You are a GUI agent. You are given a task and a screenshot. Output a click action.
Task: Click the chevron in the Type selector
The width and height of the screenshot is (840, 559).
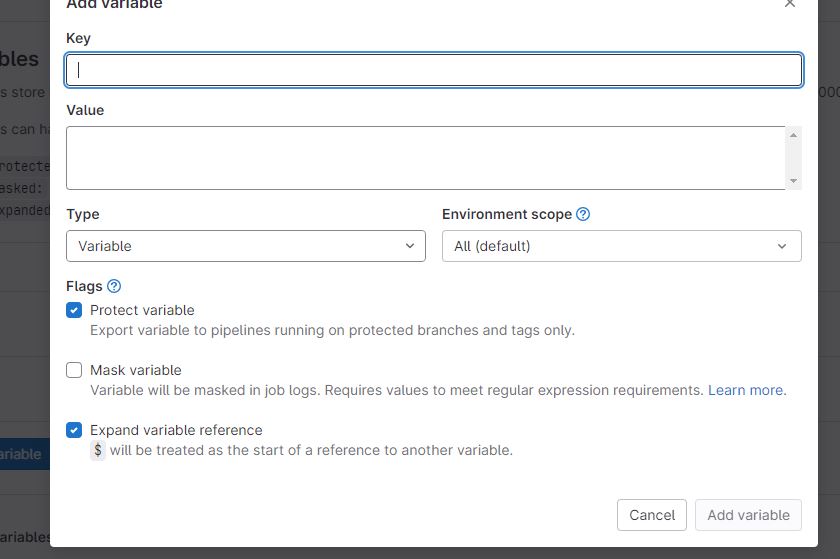pyautogui.click(x=410, y=246)
